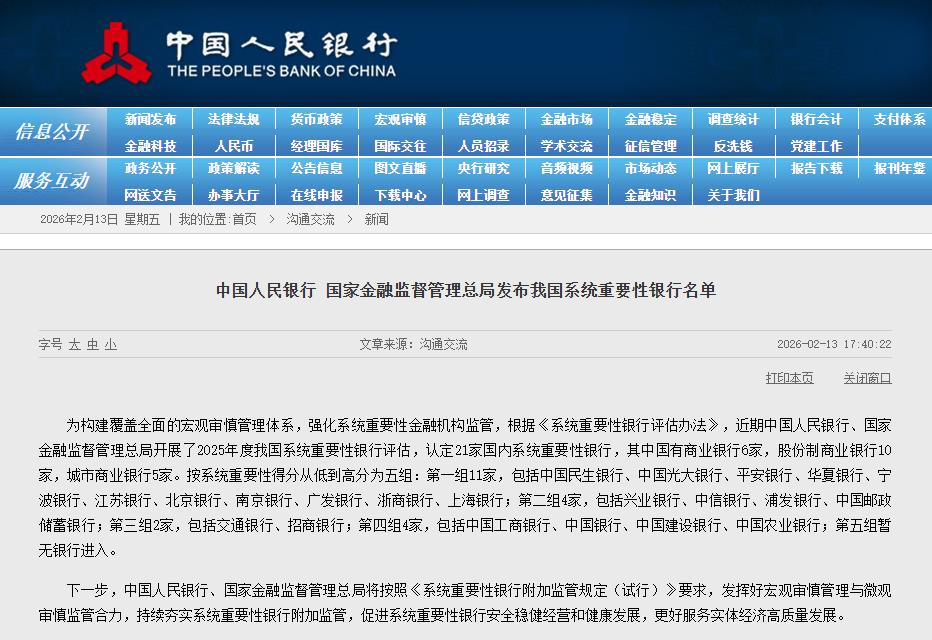932x640 pixels.
Task: Set font size to 小
Action: pyautogui.click(x=111, y=345)
